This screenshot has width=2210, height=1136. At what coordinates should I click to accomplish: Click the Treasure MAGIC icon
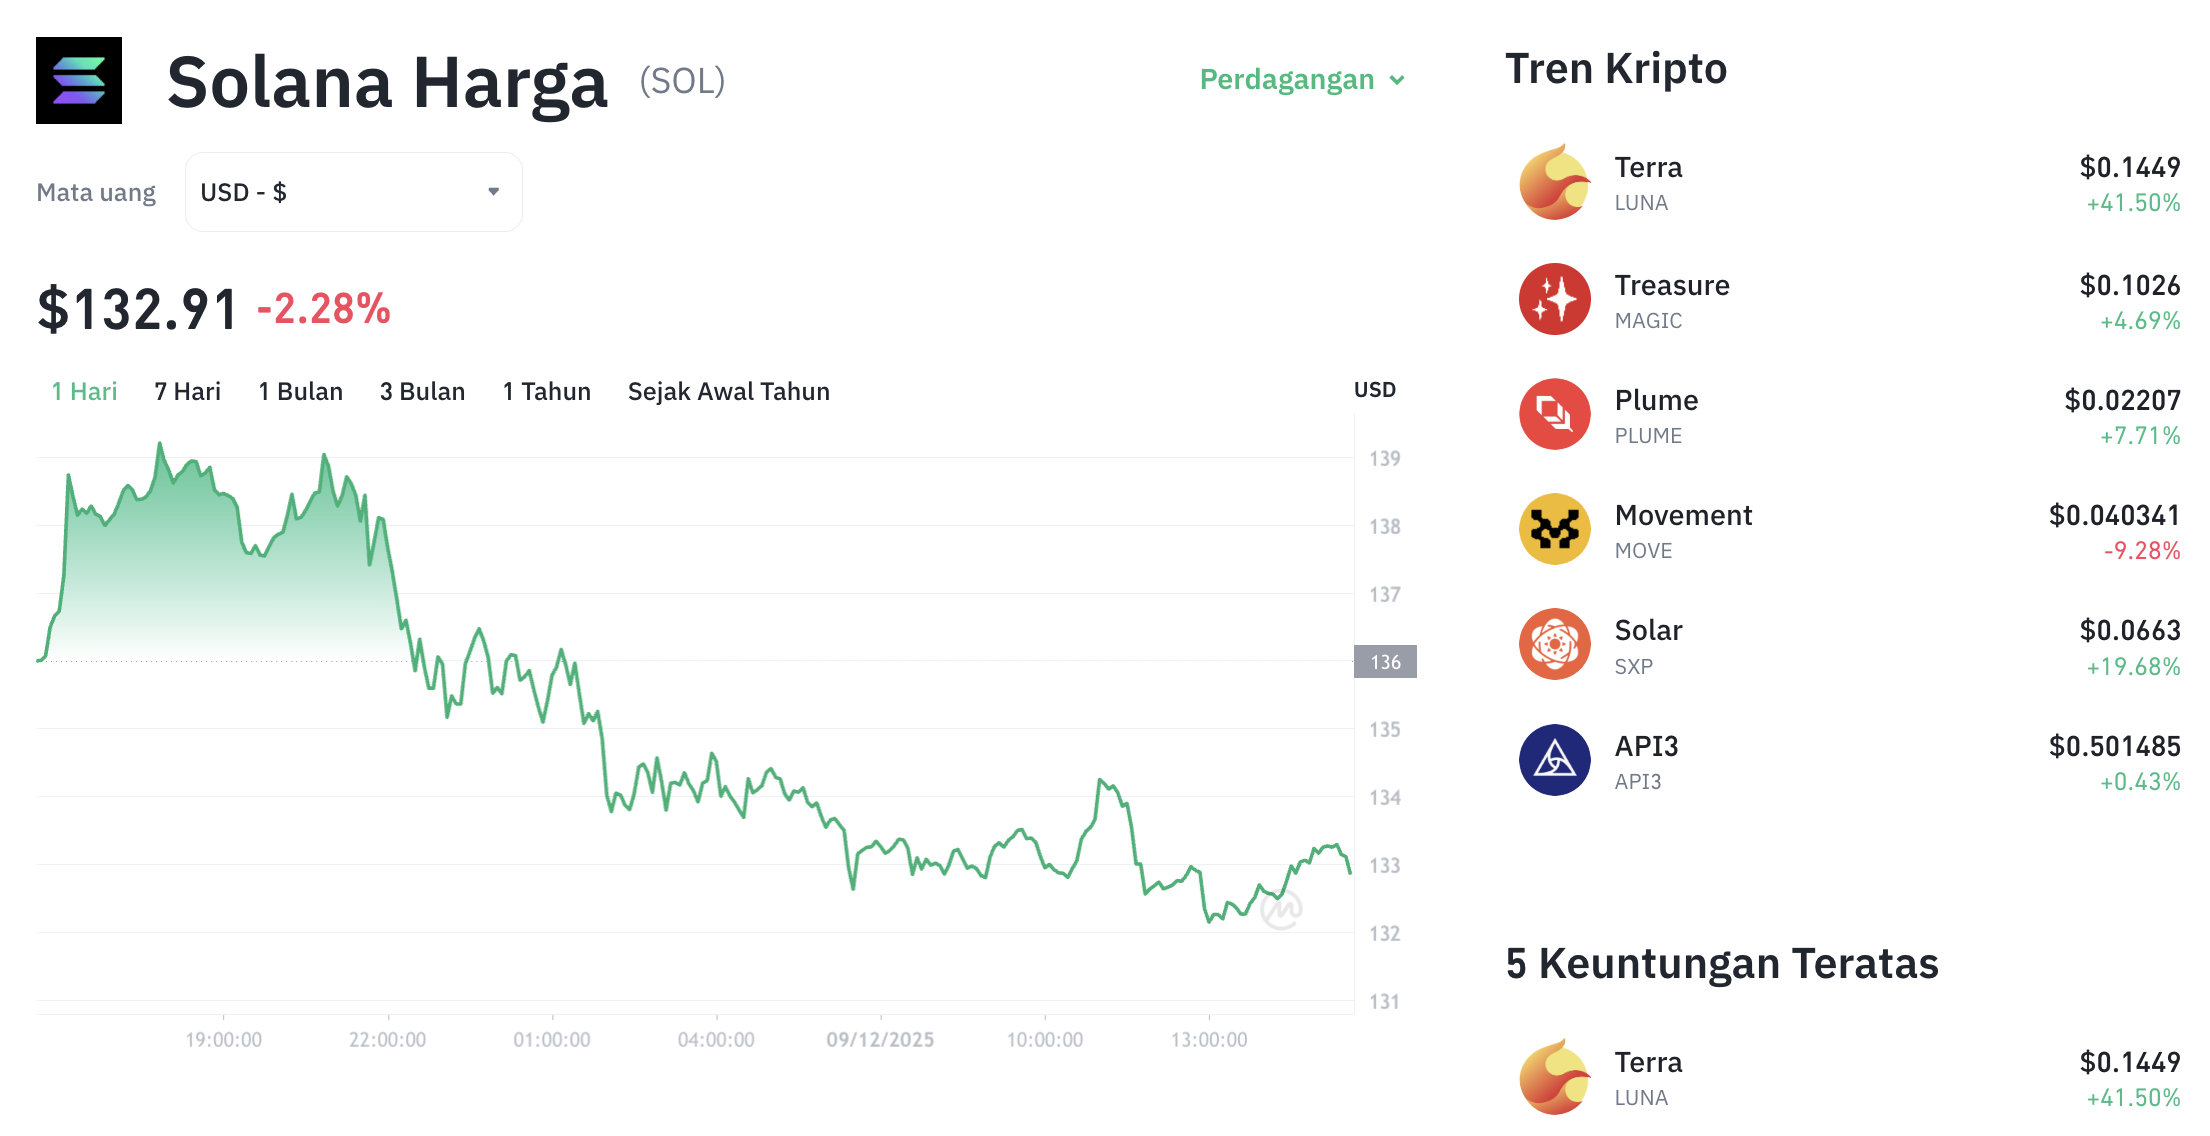tap(1554, 299)
